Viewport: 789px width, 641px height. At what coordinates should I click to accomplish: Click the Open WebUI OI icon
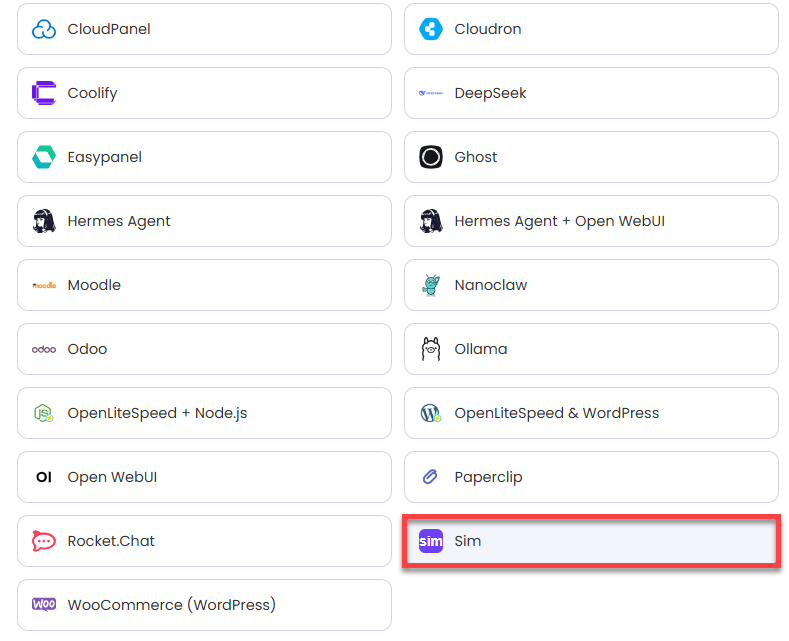(44, 477)
